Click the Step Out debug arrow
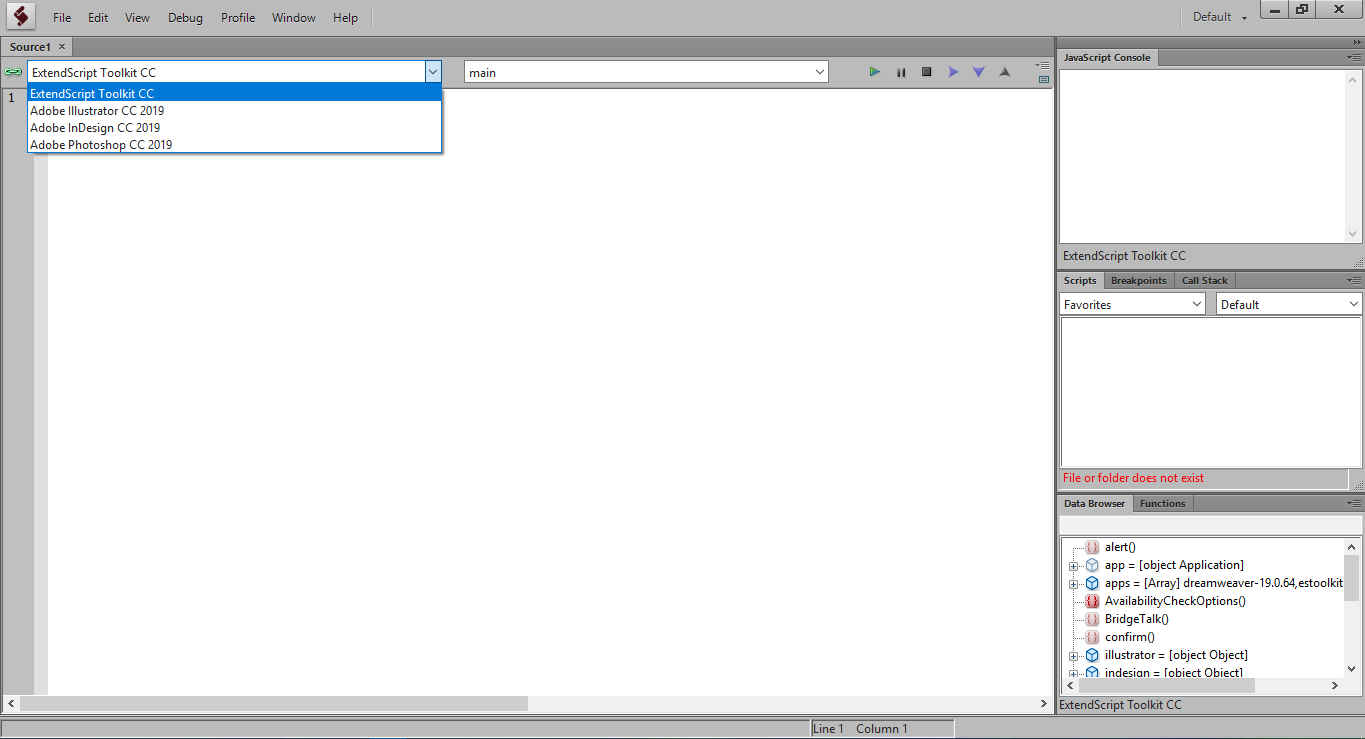Viewport: 1365px width, 739px height. pos(1005,72)
